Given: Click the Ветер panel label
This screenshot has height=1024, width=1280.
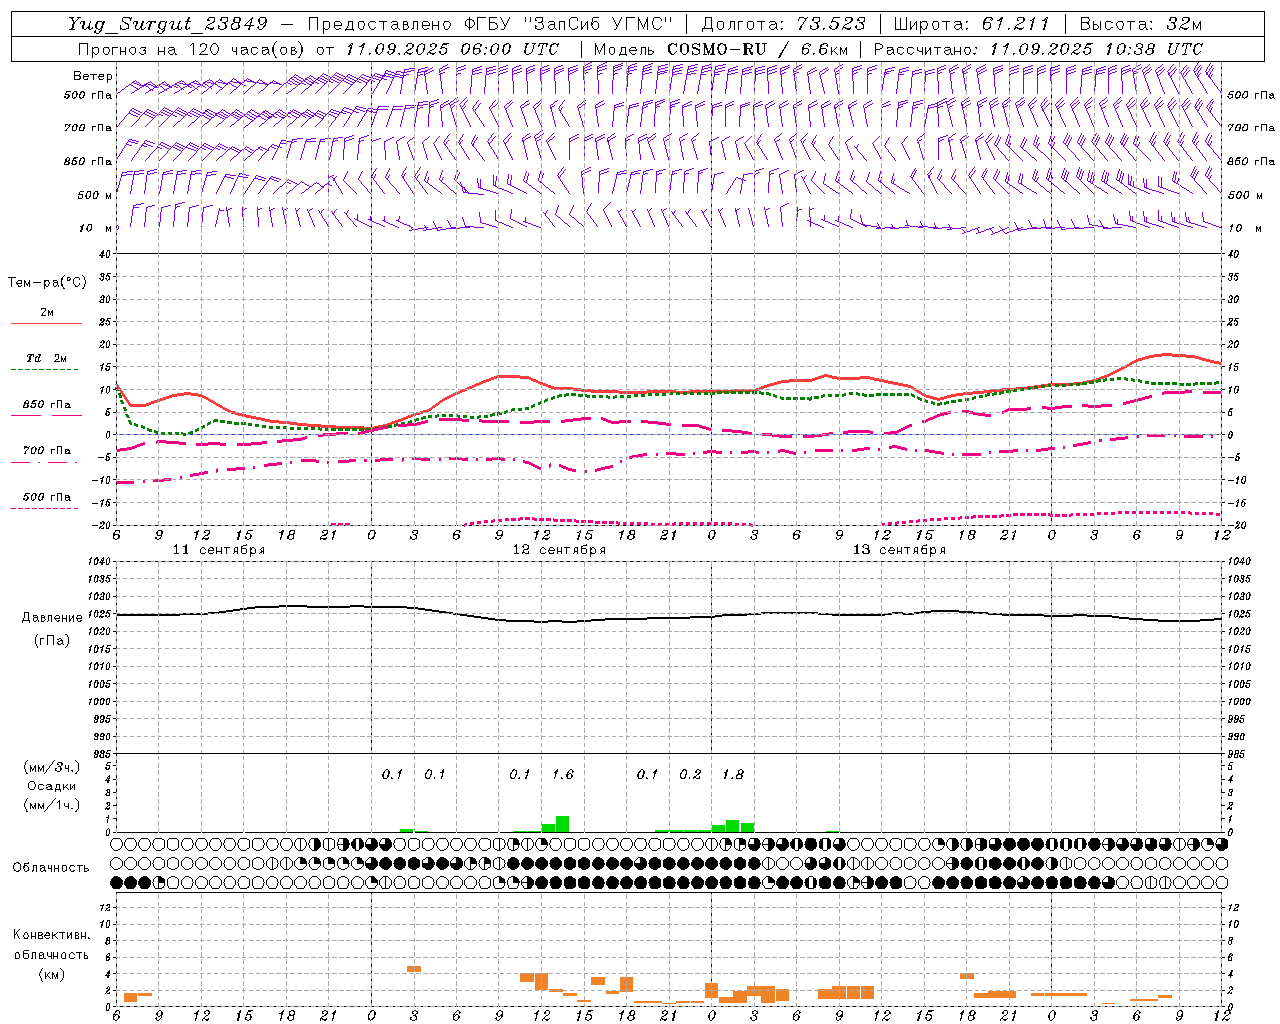Looking at the screenshot, I should (93, 76).
